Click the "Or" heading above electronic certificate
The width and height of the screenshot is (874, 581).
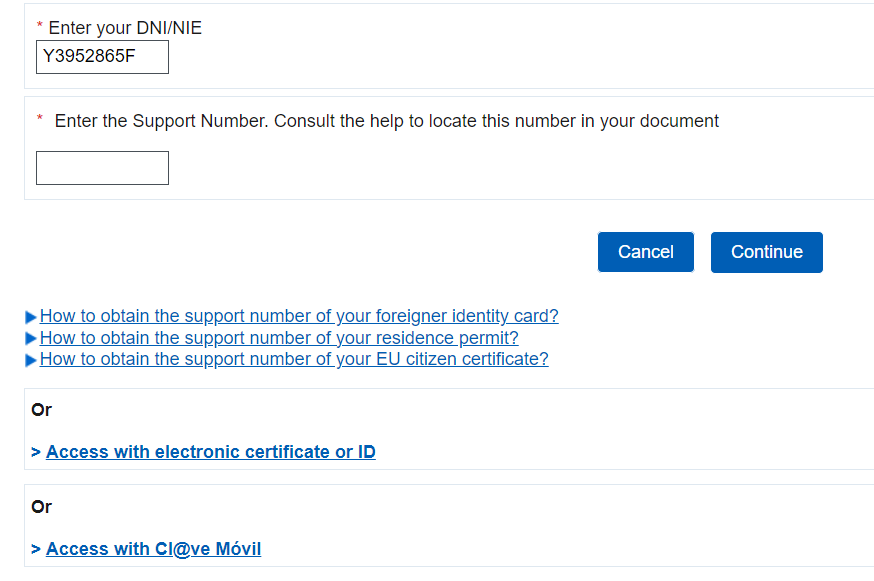(x=41, y=410)
